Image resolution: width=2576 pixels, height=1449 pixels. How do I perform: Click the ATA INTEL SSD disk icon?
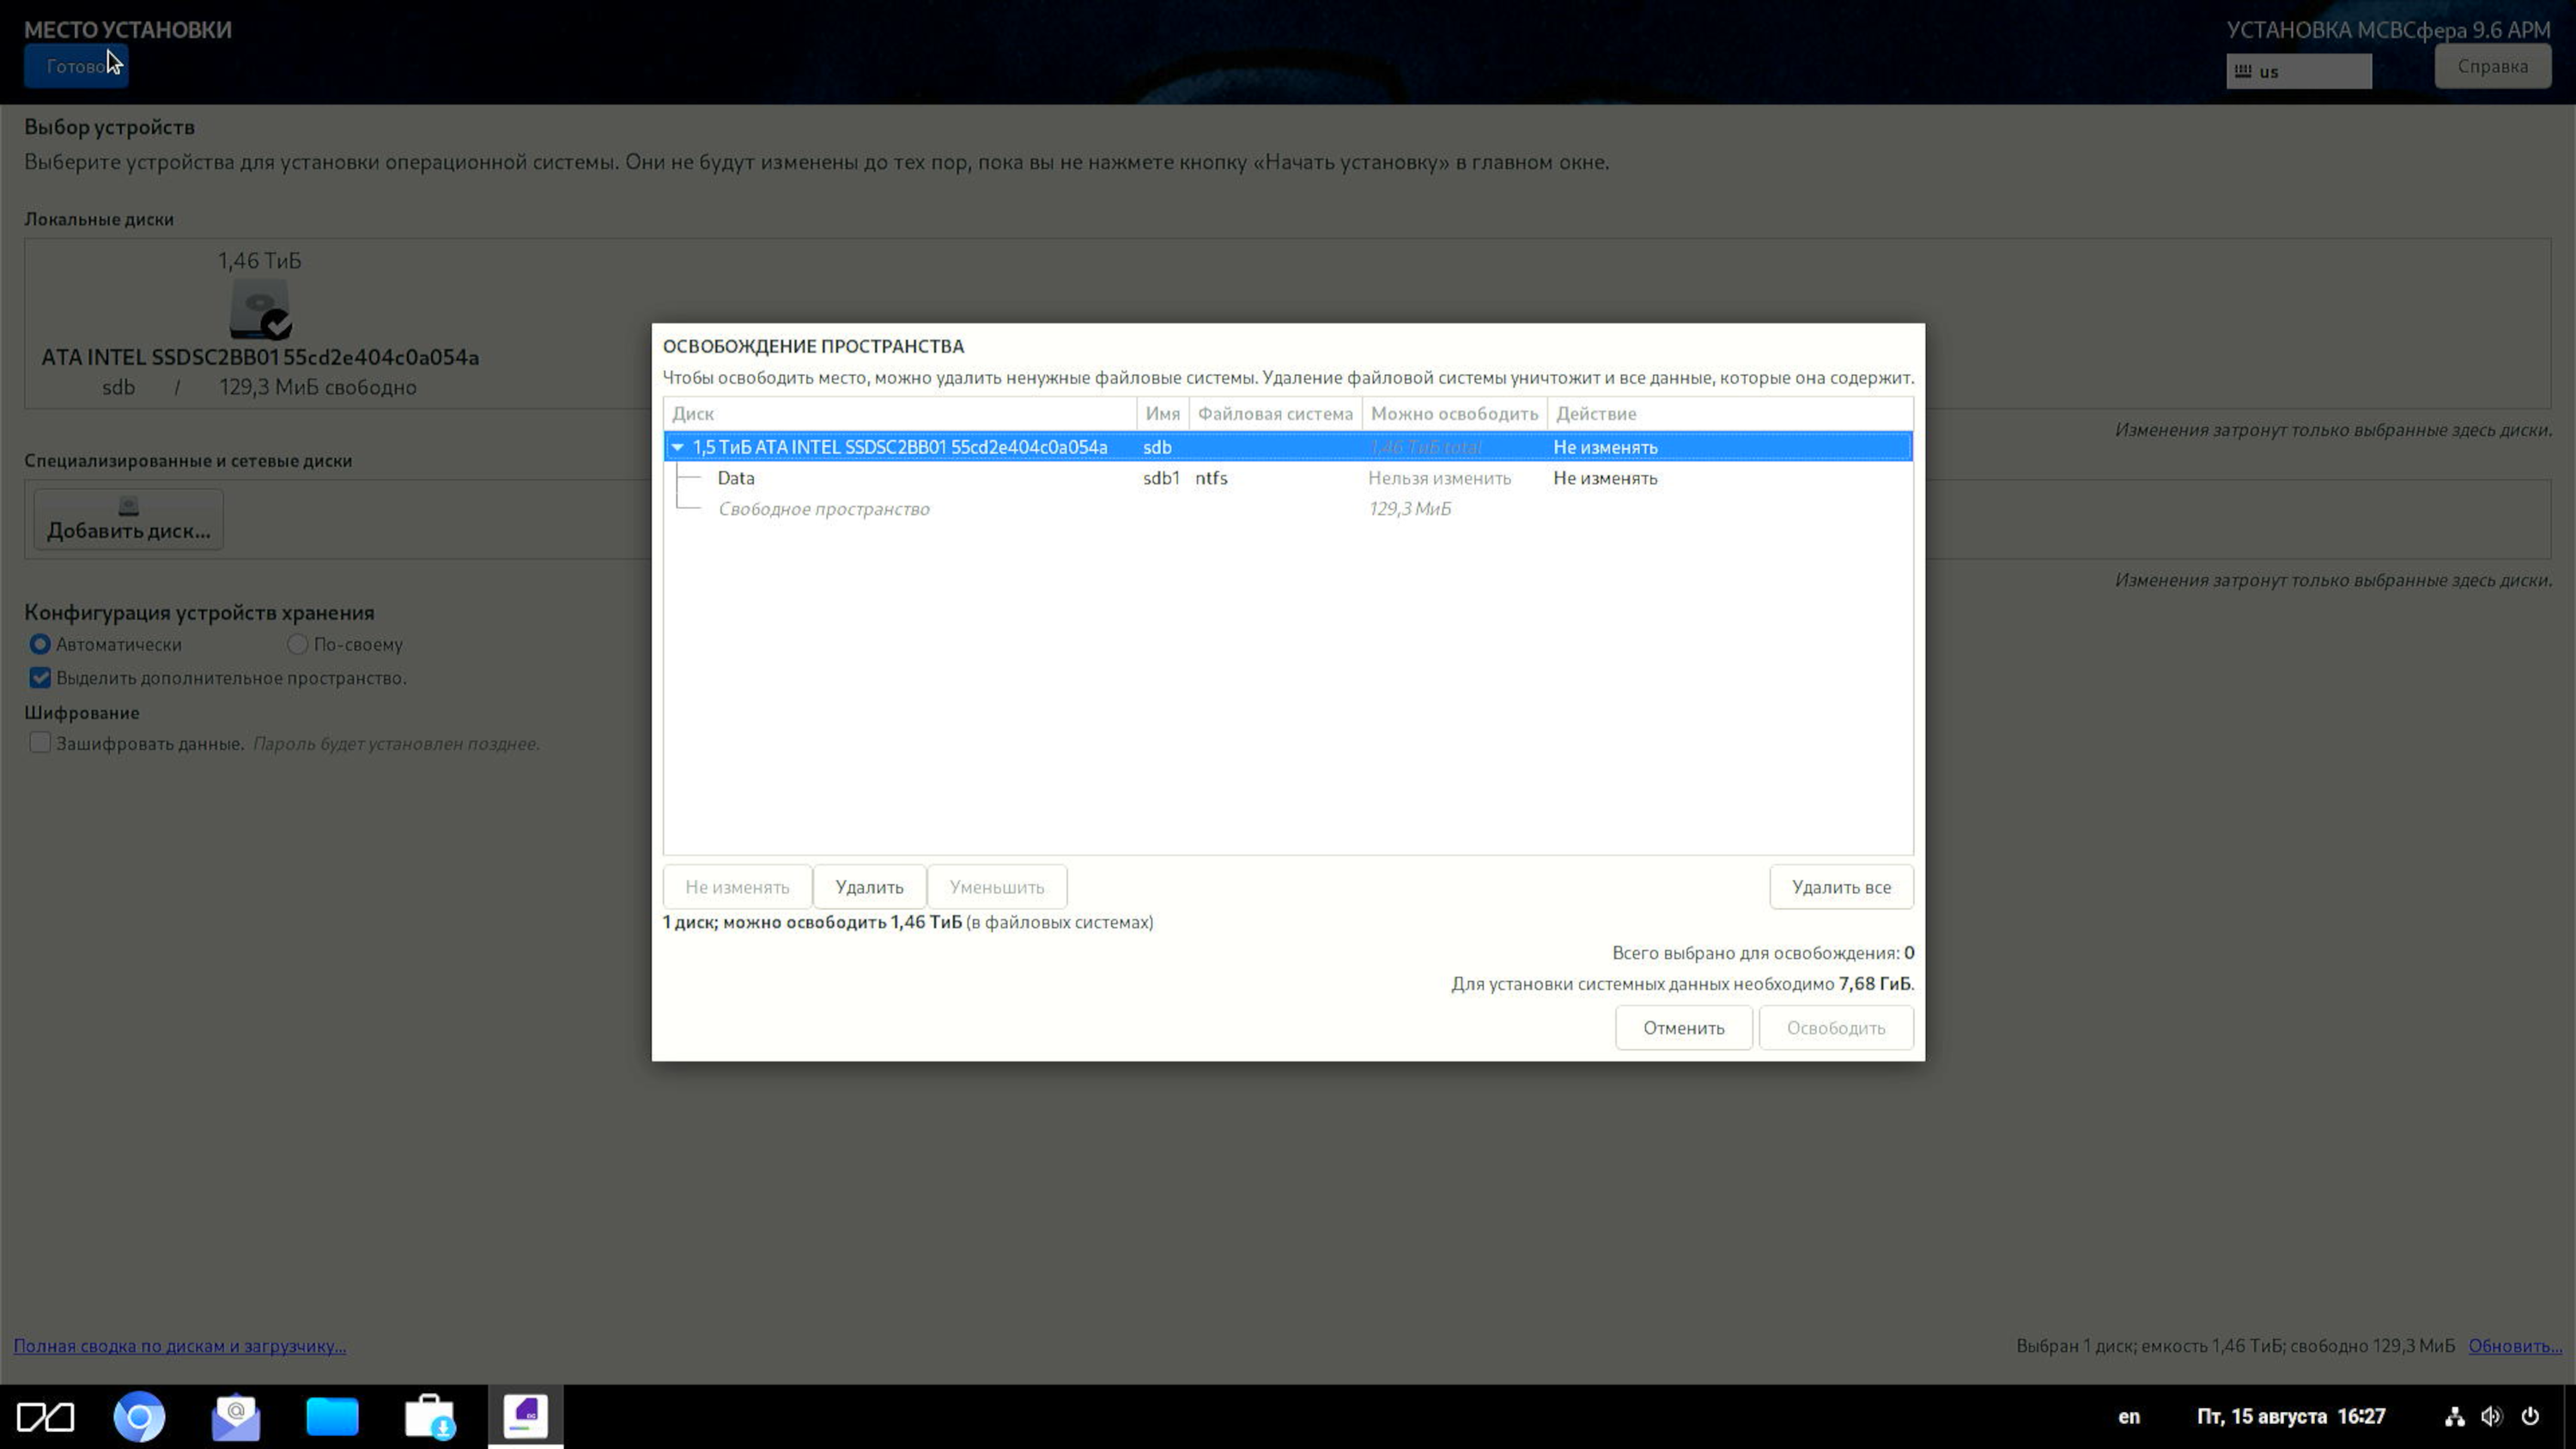coord(260,309)
